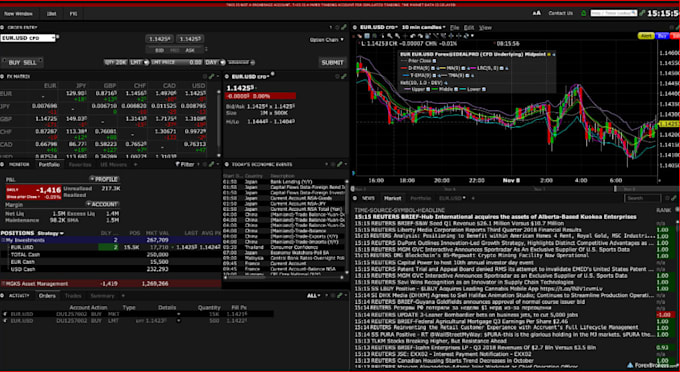Screen dimensions: 680x372
Task: Open the 10 min candles dropdown
Action: click(x=424, y=27)
